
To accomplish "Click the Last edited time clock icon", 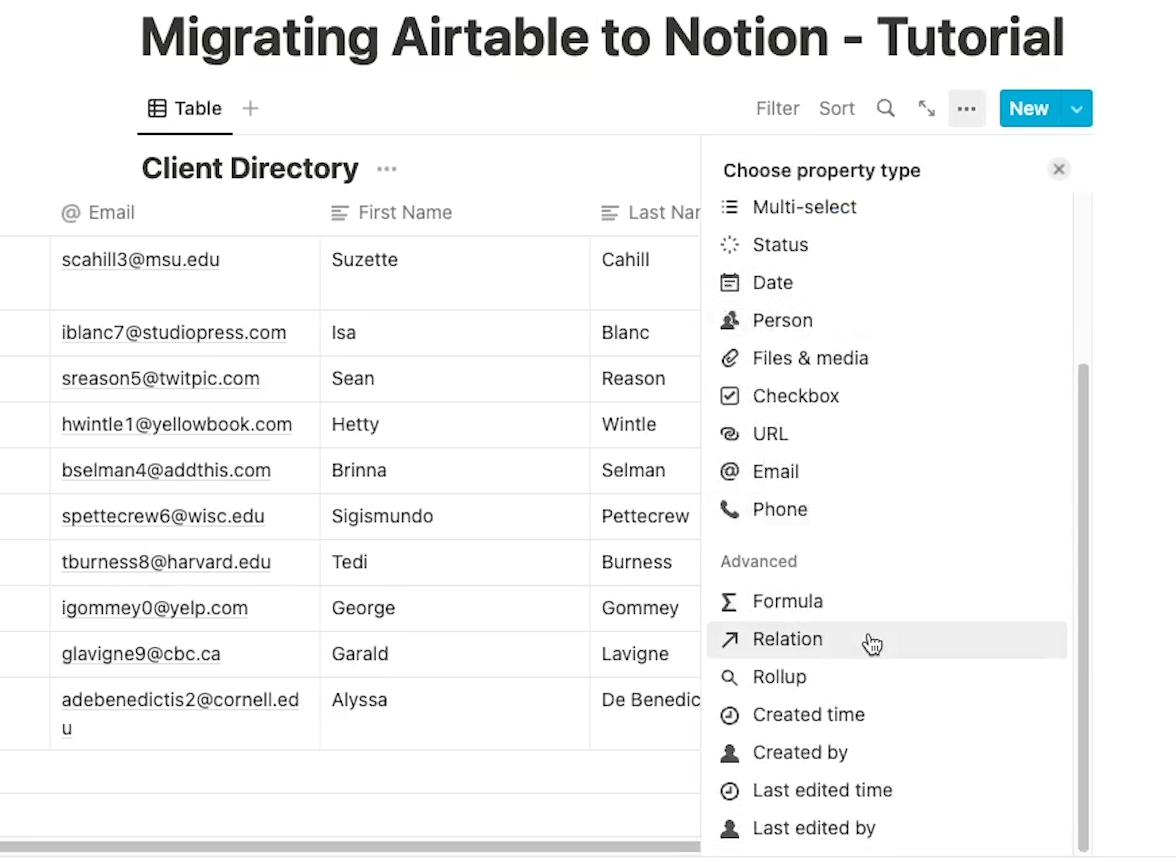I will pyautogui.click(x=730, y=791).
